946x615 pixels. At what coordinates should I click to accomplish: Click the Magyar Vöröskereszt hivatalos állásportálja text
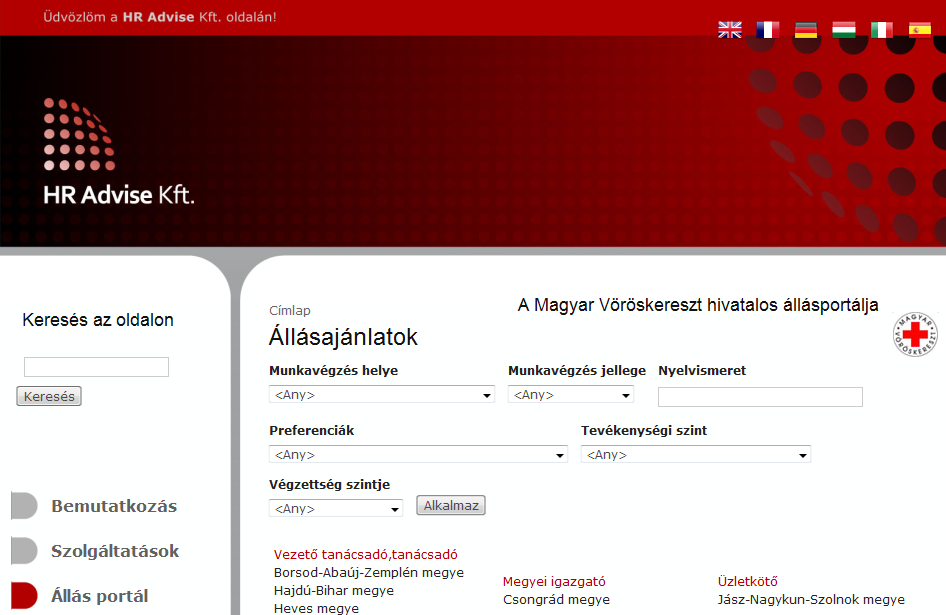pos(698,305)
